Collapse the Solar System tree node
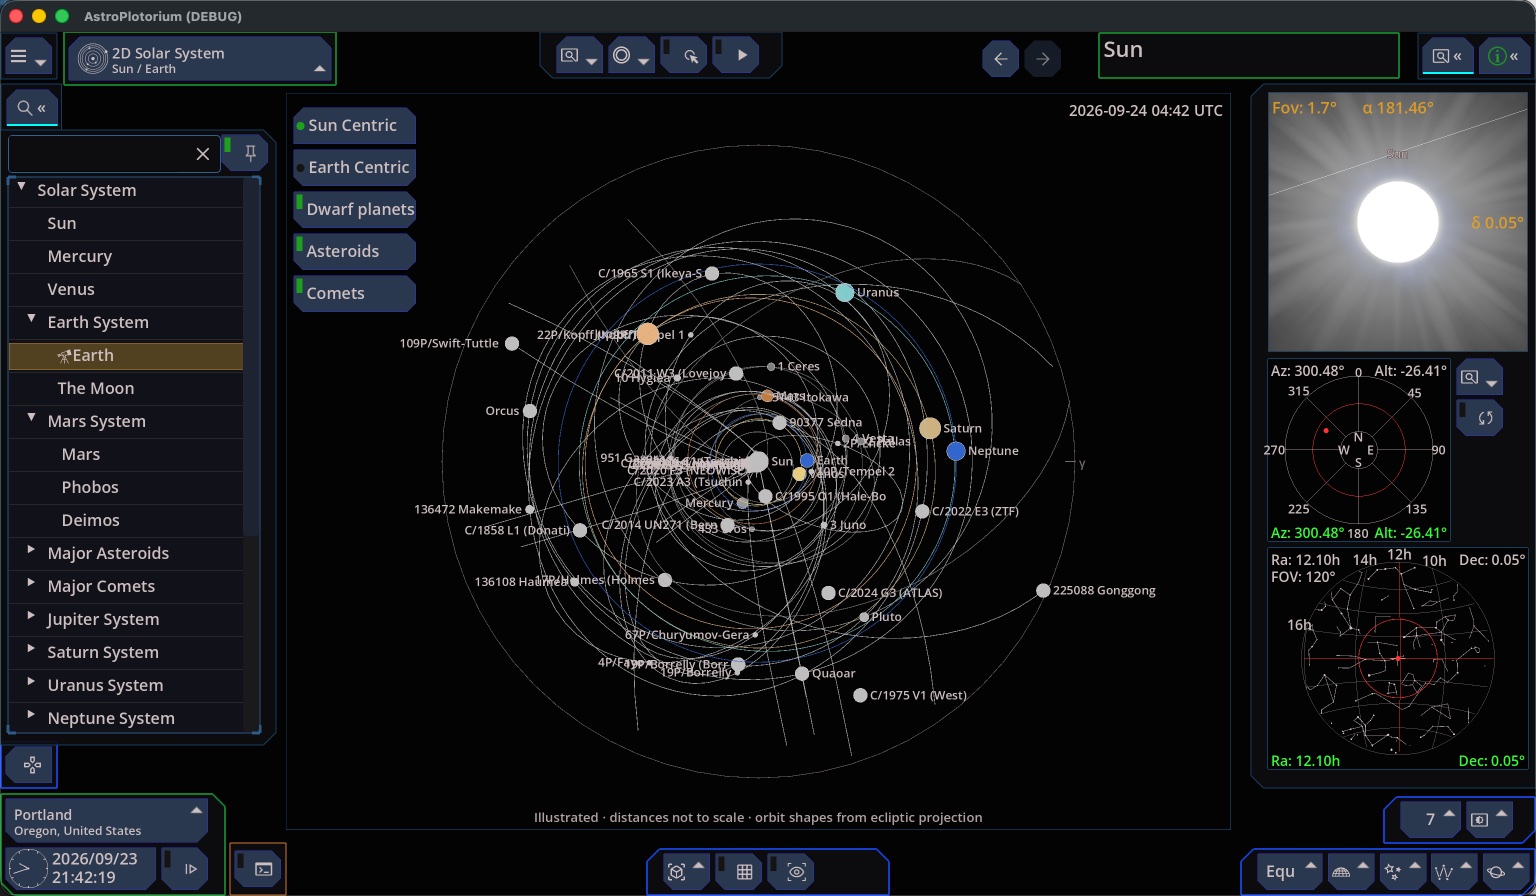Screen dimensions: 1536x896 (x=21, y=187)
